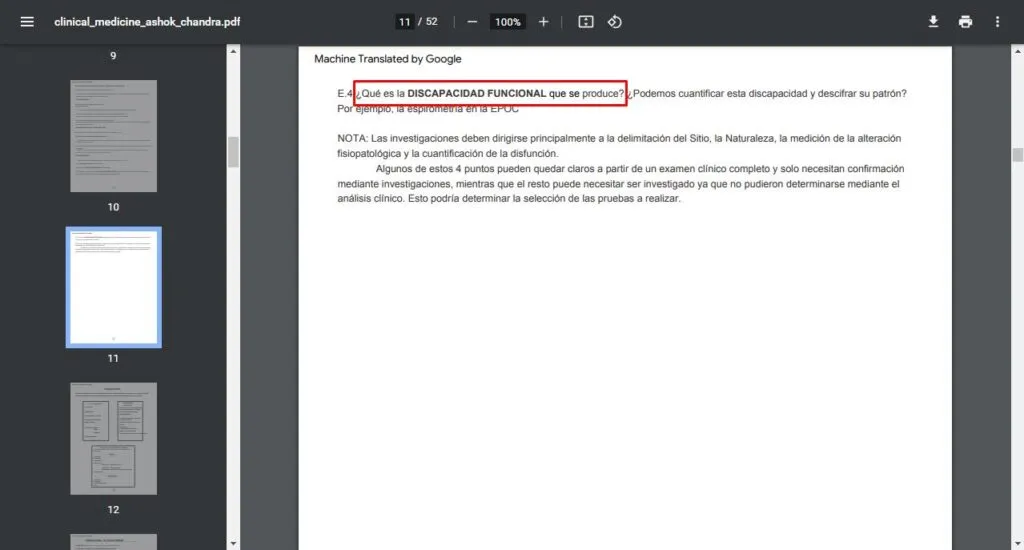Toggle the sidebar with the hamburger menu icon
The image size is (1024, 550).
click(x=27, y=22)
